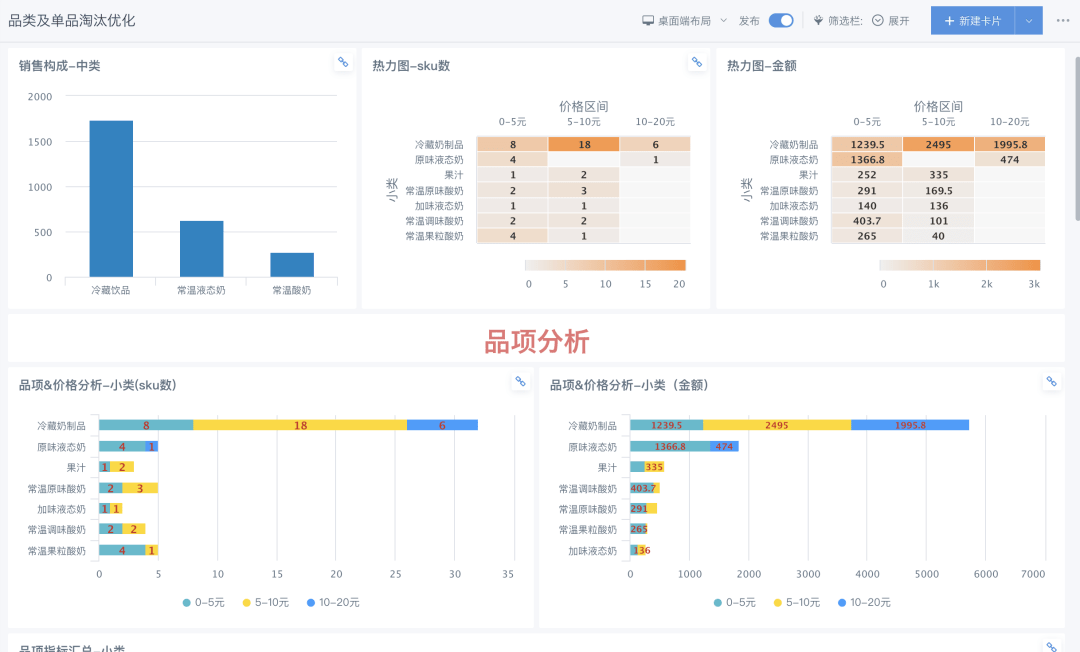
Task: Click the 新建卡片 button
Action: click(972, 20)
